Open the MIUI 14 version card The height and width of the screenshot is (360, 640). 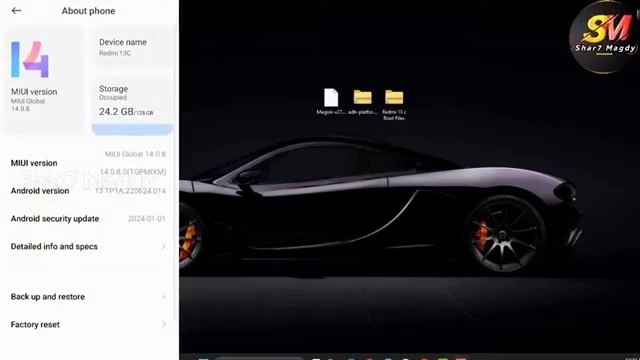click(x=43, y=79)
